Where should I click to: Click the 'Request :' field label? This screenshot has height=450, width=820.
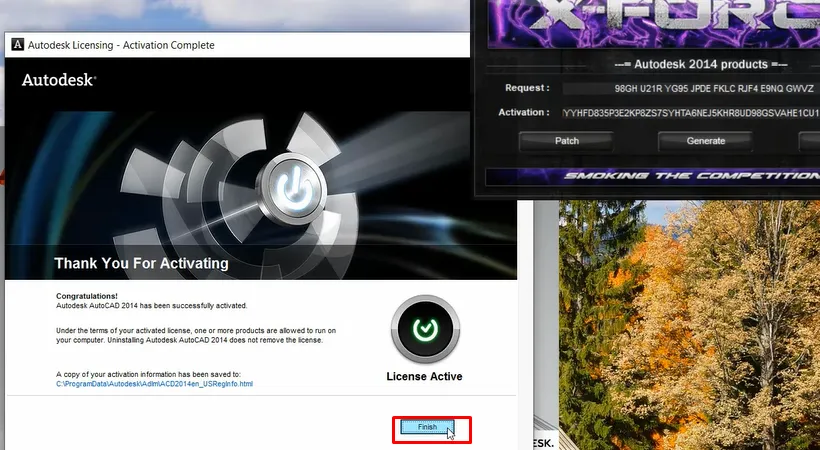527,88
